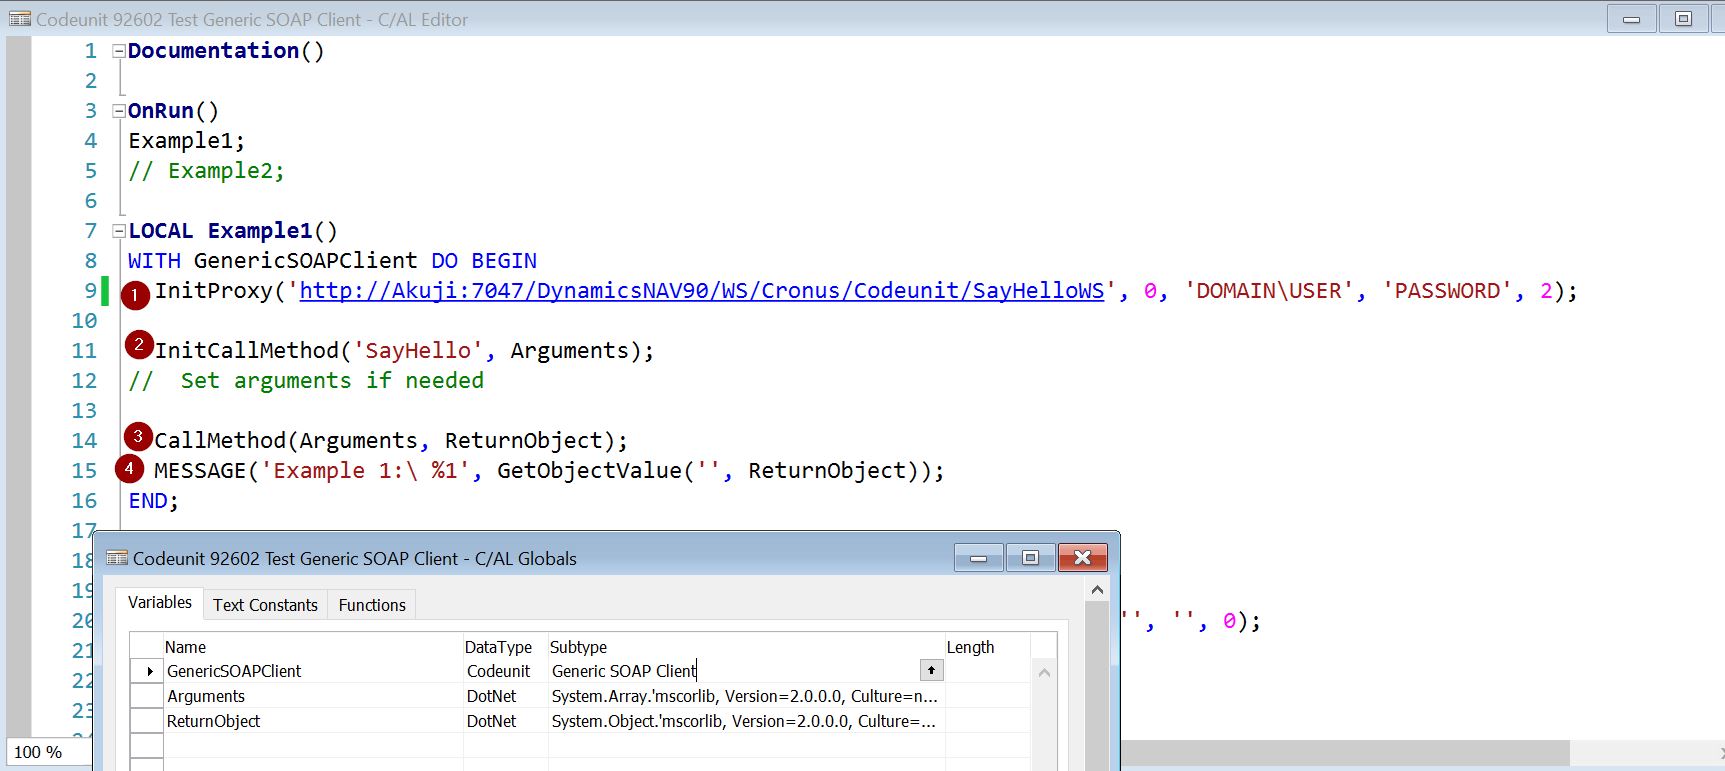The height and width of the screenshot is (771, 1725).
Task: Click the C/AL Editor title bar icon
Action: tap(20, 19)
